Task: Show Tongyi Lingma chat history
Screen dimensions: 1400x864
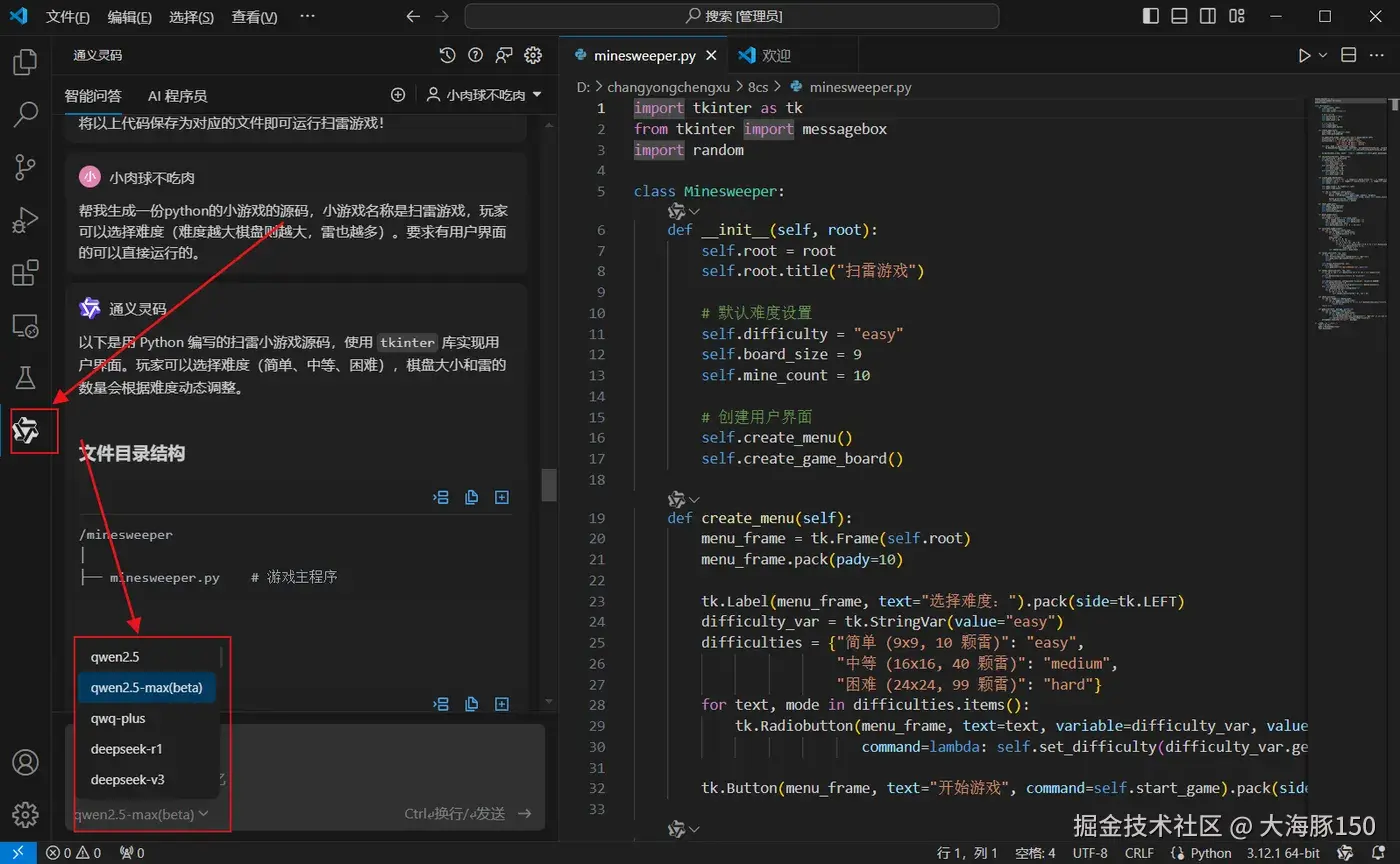Action: [447, 56]
